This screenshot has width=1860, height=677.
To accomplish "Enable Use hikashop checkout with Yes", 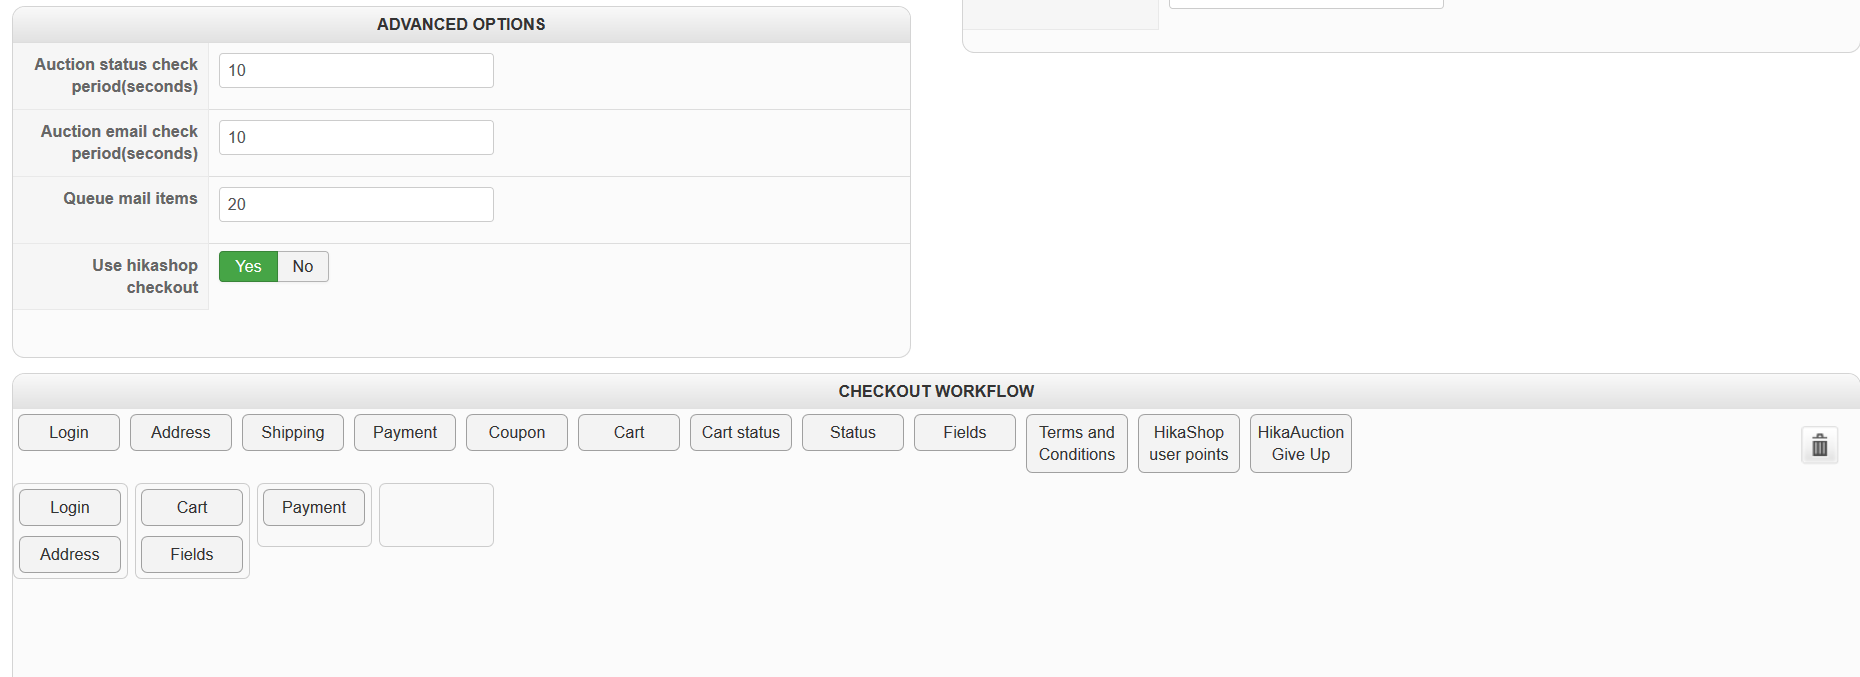I will [248, 266].
